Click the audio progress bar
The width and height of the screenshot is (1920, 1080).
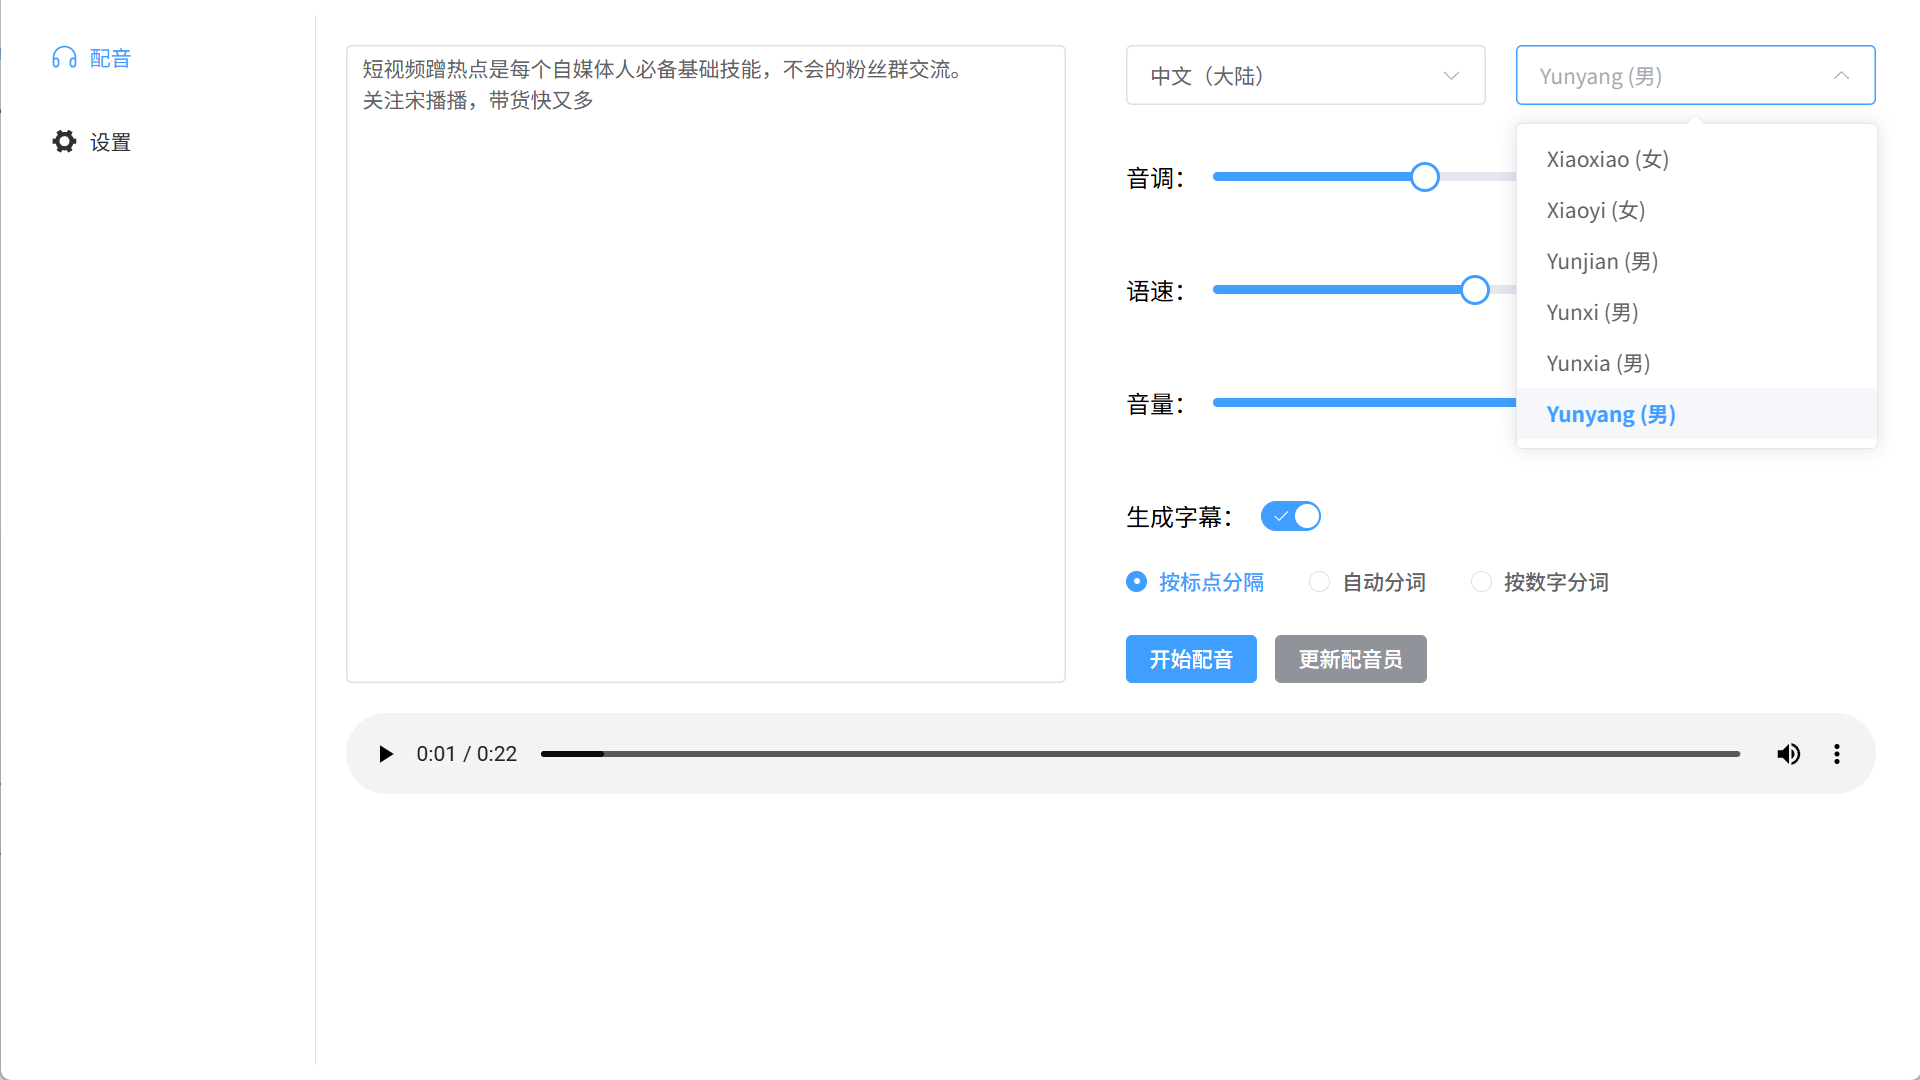(1140, 753)
